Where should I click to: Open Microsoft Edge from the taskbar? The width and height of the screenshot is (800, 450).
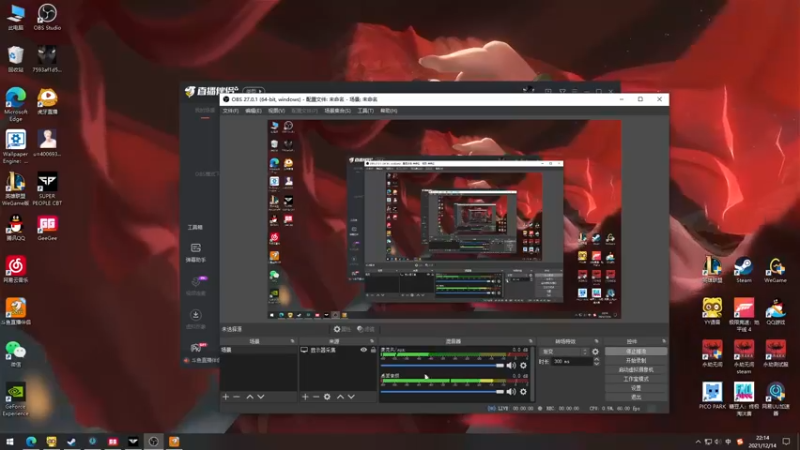(31, 441)
